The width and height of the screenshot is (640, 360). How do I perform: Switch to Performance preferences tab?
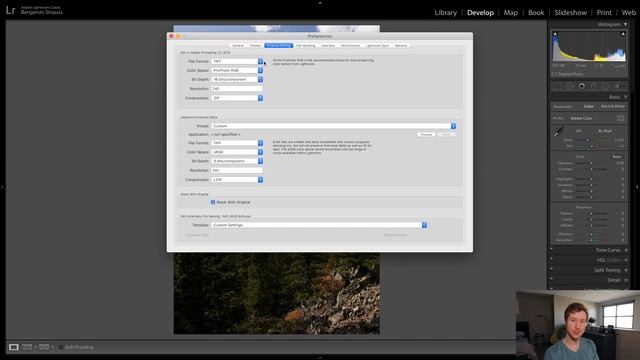[x=350, y=45]
